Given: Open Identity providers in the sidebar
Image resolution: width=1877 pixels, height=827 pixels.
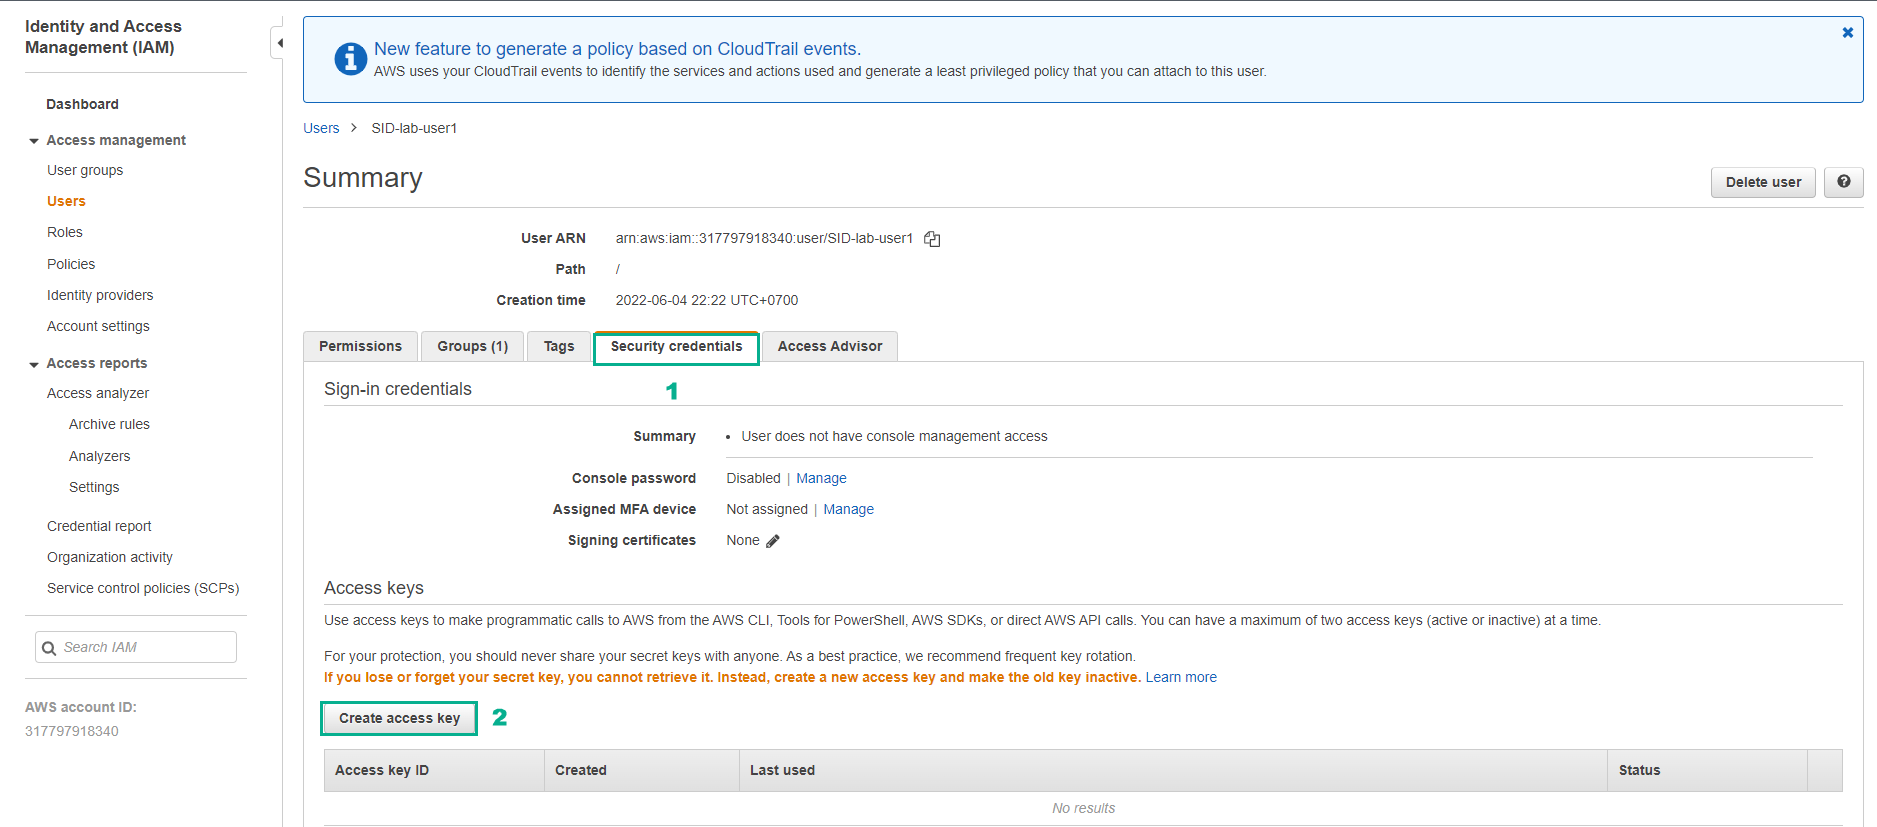Looking at the screenshot, I should tap(100, 295).
